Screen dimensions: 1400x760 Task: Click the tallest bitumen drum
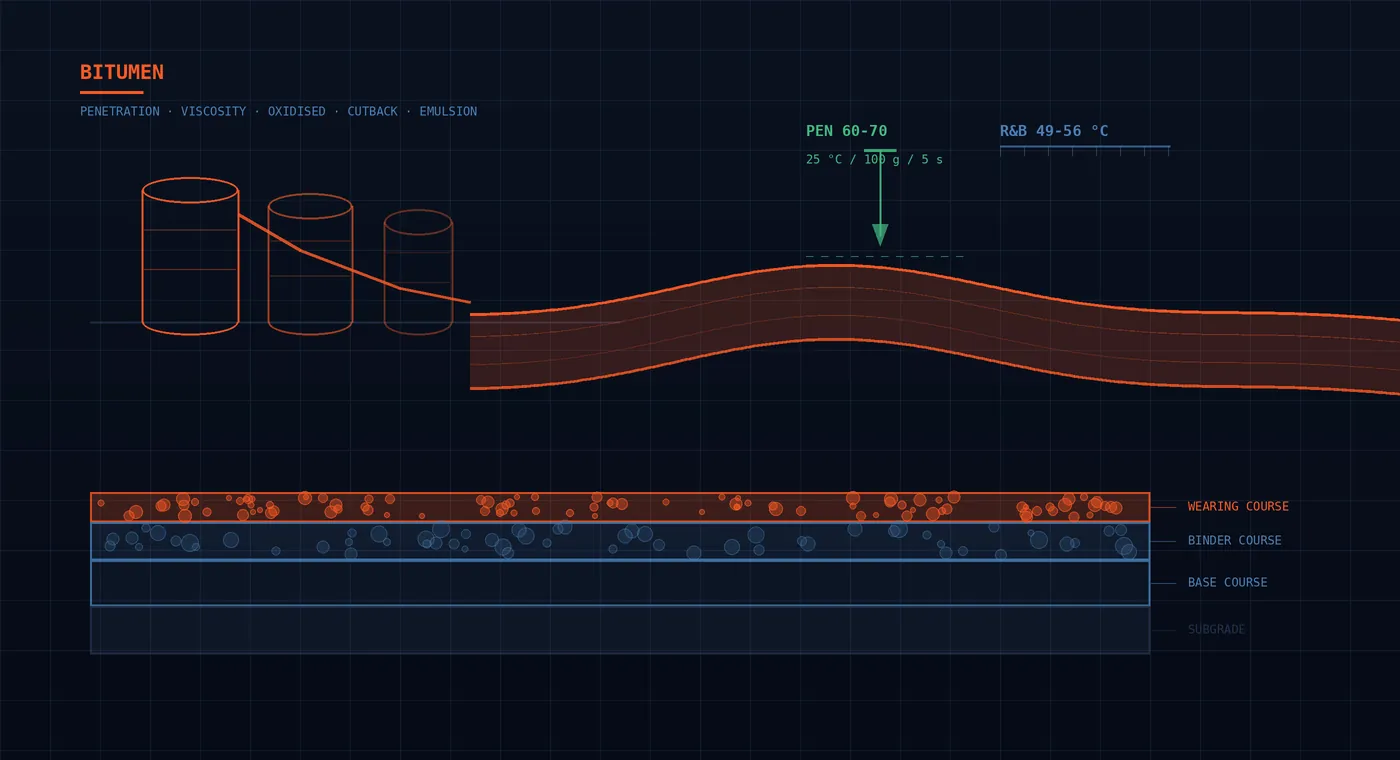pos(190,256)
